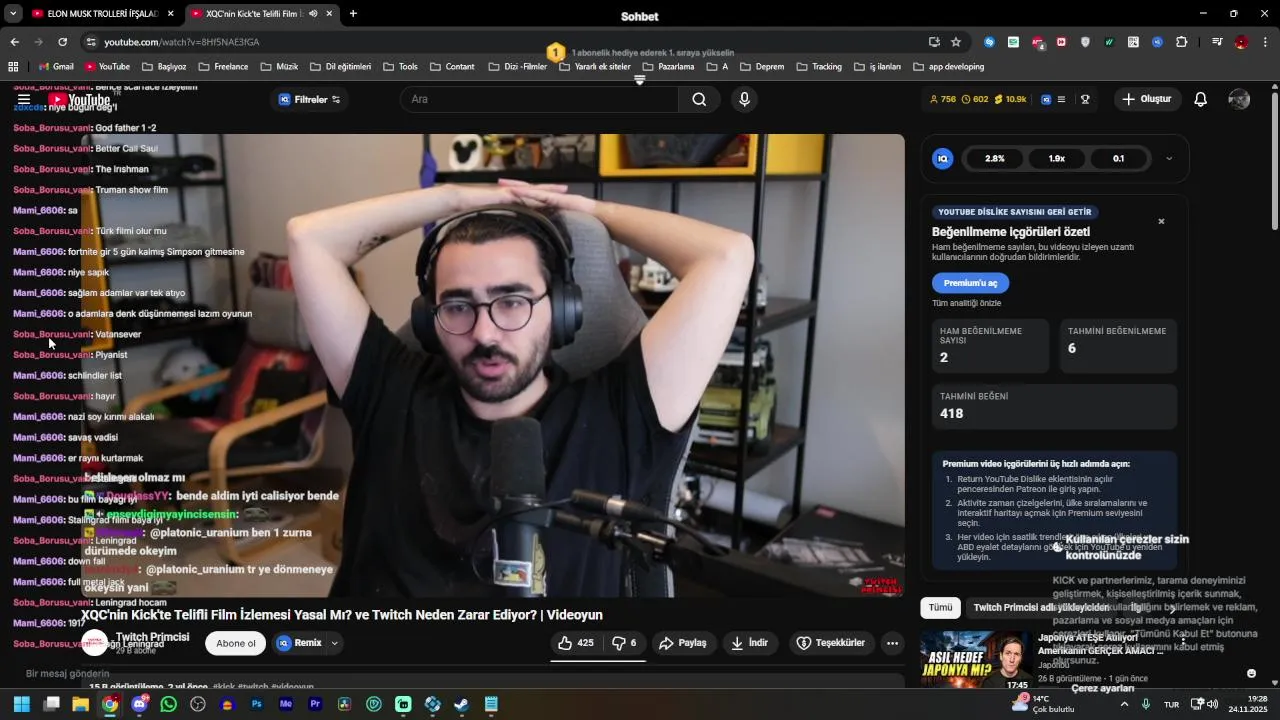The width and height of the screenshot is (1280, 720).
Task: Open Steam from the taskbar
Action: [x=461, y=704]
